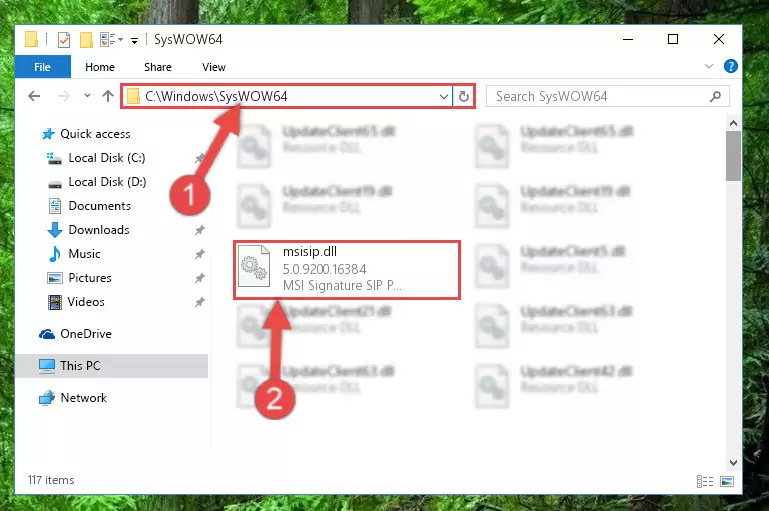
Task: Click the Properties quick access icon
Action: point(64,39)
